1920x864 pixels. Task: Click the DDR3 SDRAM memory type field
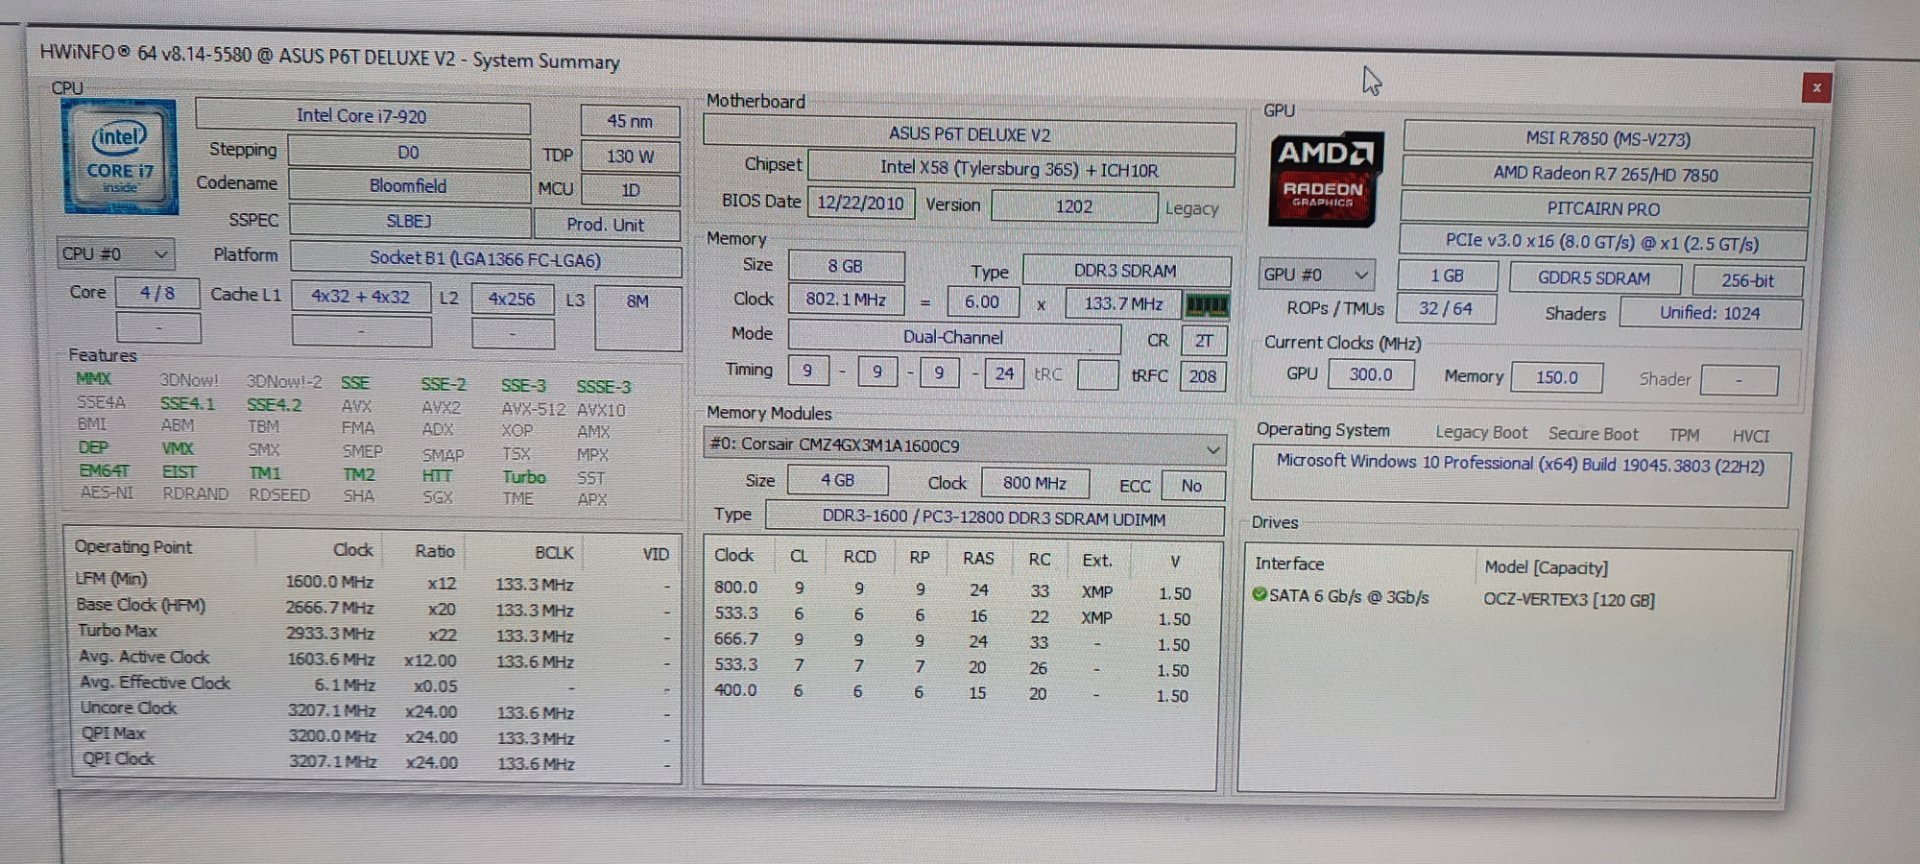tap(1126, 271)
